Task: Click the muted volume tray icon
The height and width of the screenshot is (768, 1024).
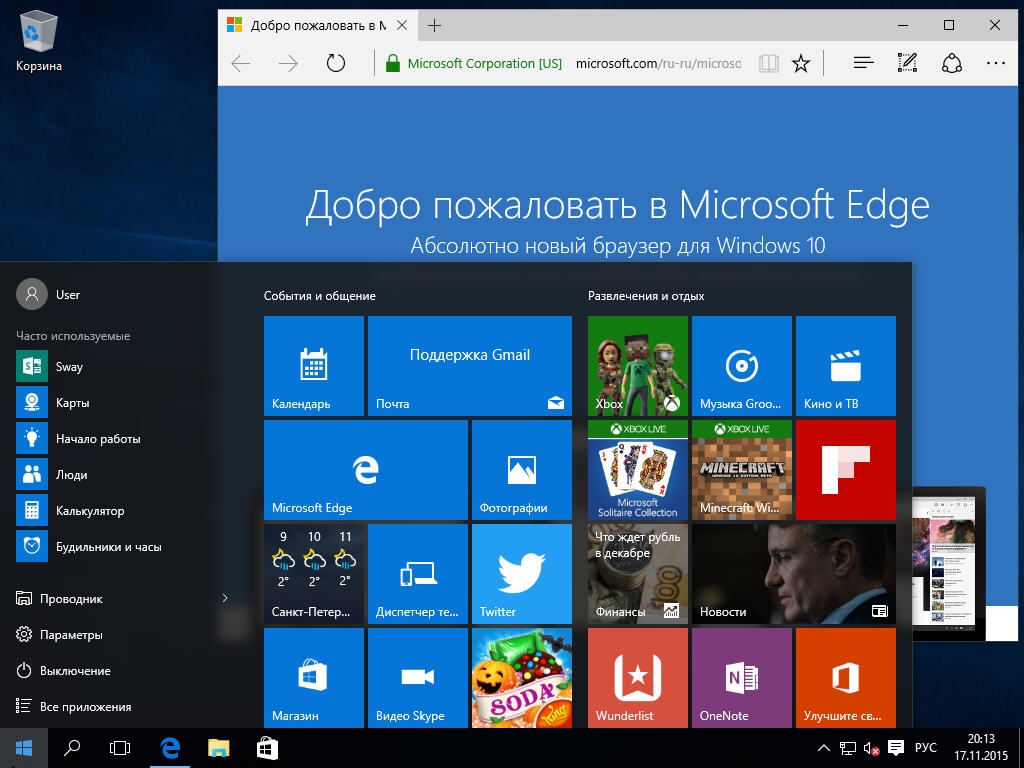Action: [x=871, y=748]
